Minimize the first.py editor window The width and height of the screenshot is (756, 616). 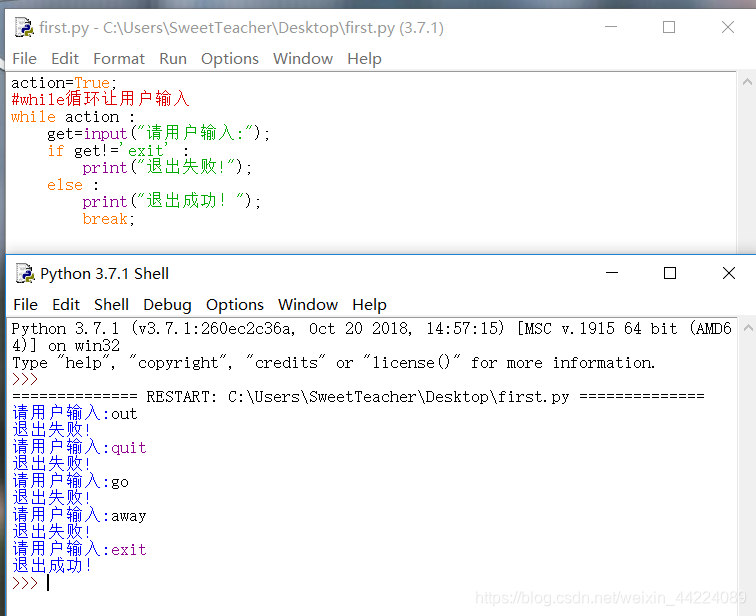611,27
